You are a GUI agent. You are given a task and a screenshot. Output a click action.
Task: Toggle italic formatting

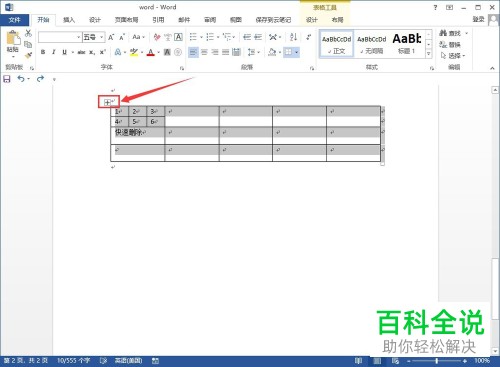pos(53,52)
